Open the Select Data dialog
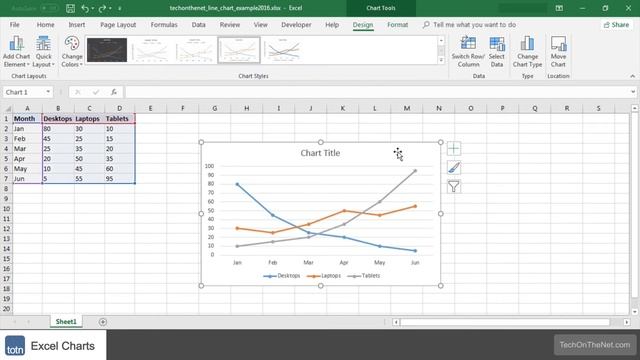The width and height of the screenshot is (640, 360). (497, 52)
